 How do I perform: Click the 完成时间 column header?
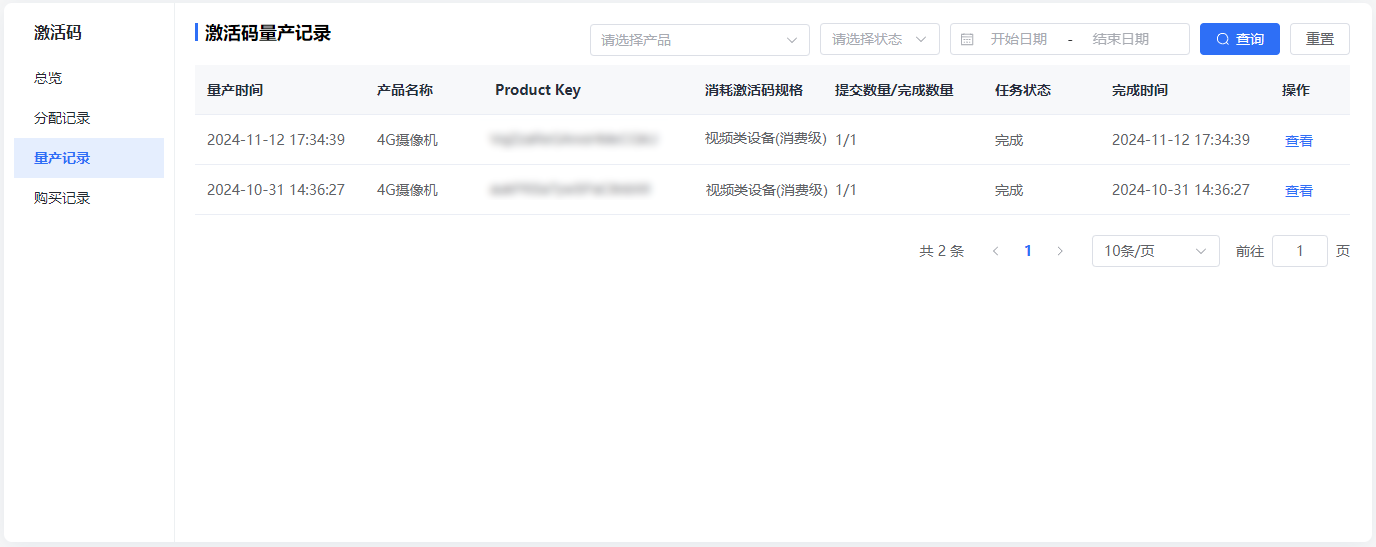coord(1140,90)
